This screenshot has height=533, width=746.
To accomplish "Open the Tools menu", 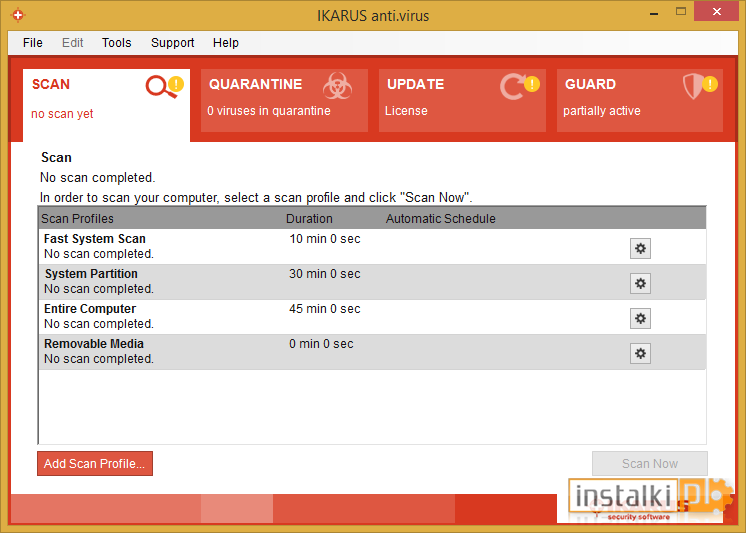I will click(116, 43).
